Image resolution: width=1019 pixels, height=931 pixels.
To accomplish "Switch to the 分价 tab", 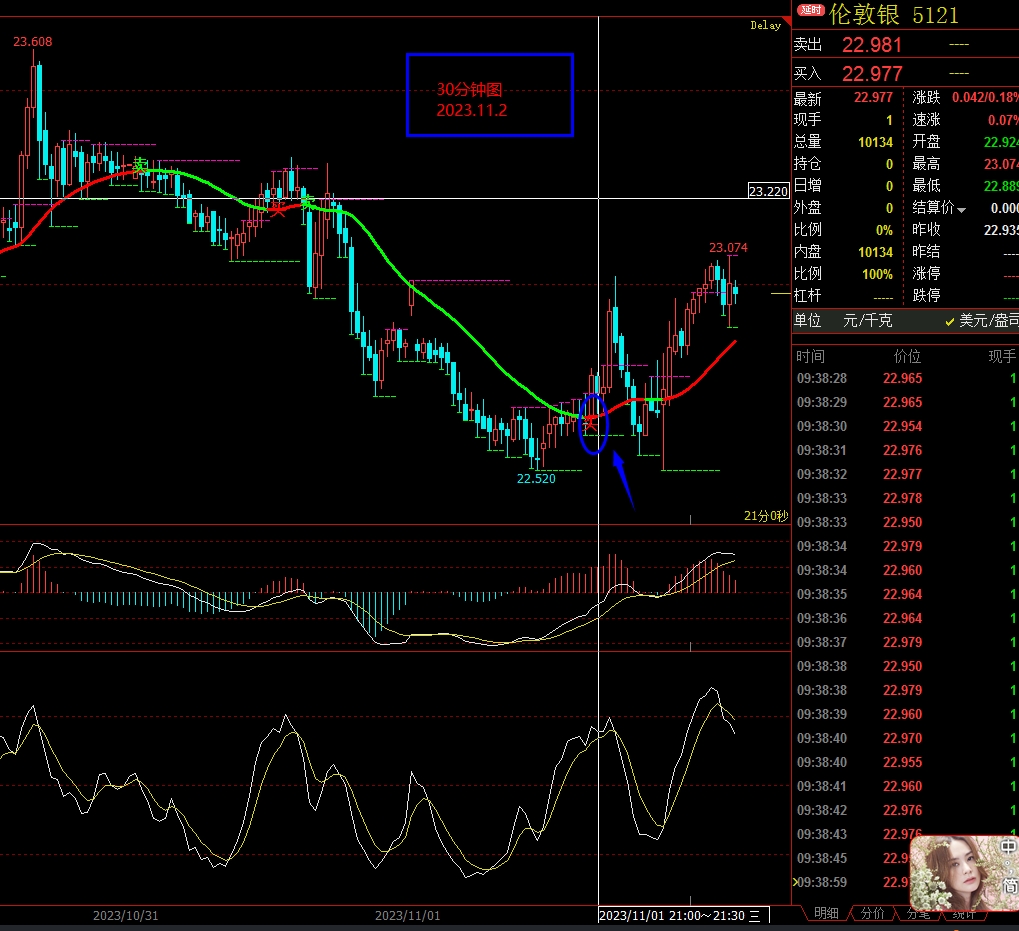I will click(872, 913).
